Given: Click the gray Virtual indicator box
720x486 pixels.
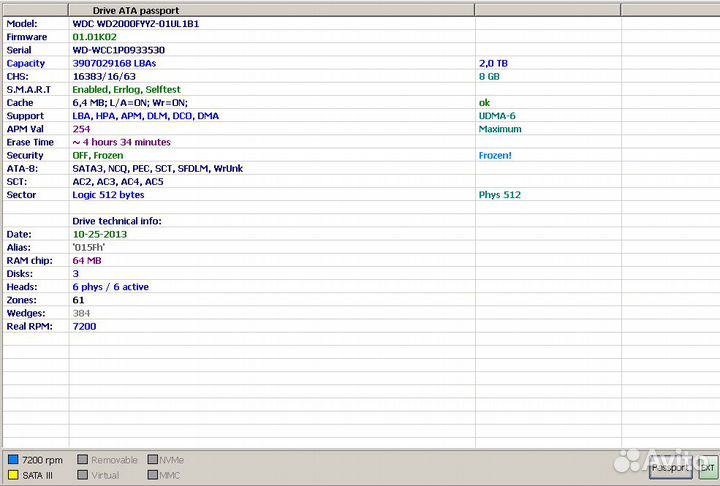Looking at the screenshot, I should [83, 475].
